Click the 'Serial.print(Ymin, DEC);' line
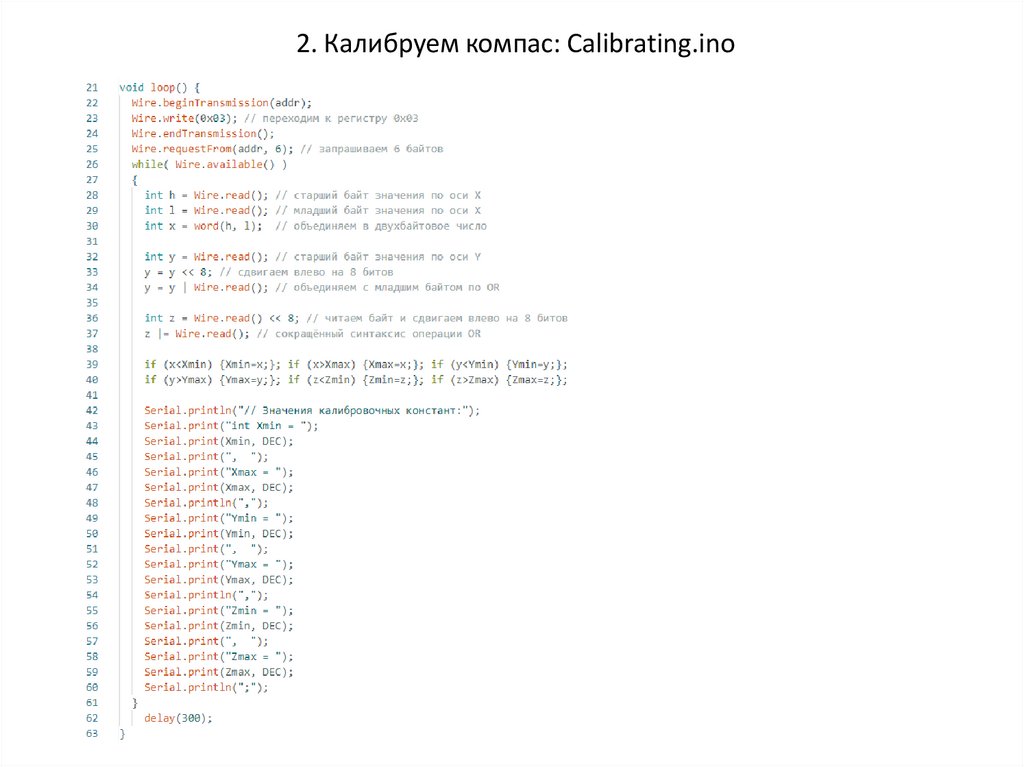This screenshot has height=767, width=1024. pos(219,534)
